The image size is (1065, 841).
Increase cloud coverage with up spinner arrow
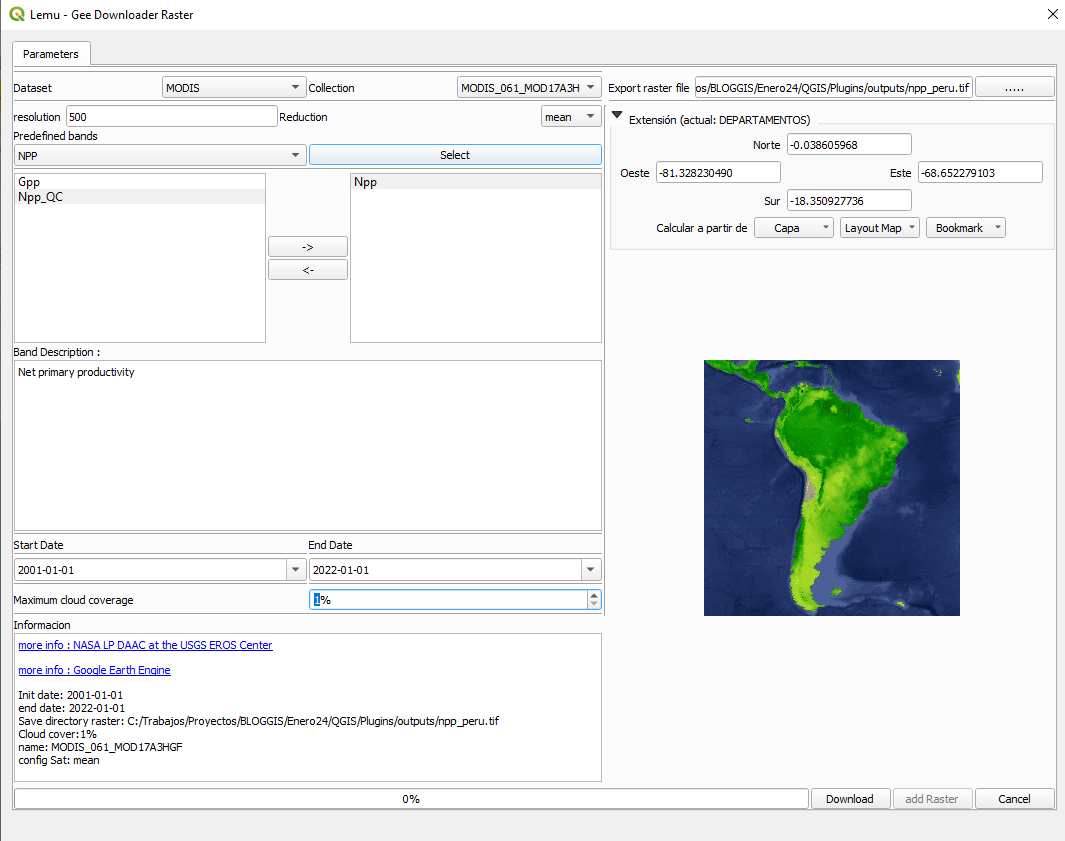pos(594,595)
